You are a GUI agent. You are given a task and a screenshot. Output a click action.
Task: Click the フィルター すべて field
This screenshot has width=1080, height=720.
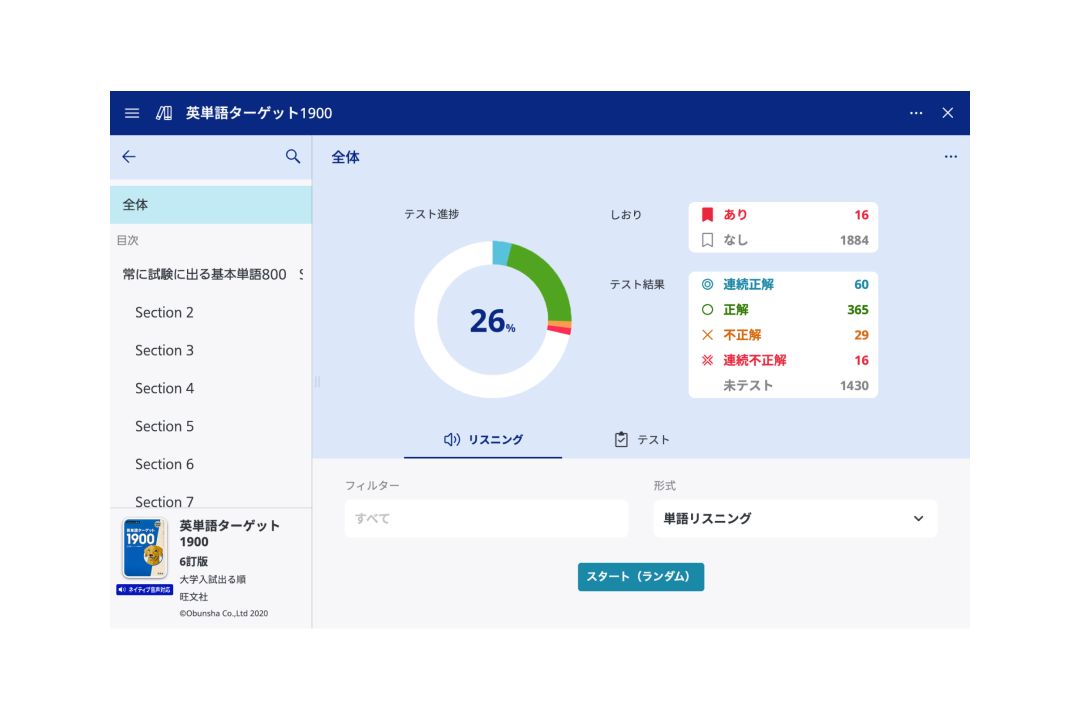[x=486, y=519]
